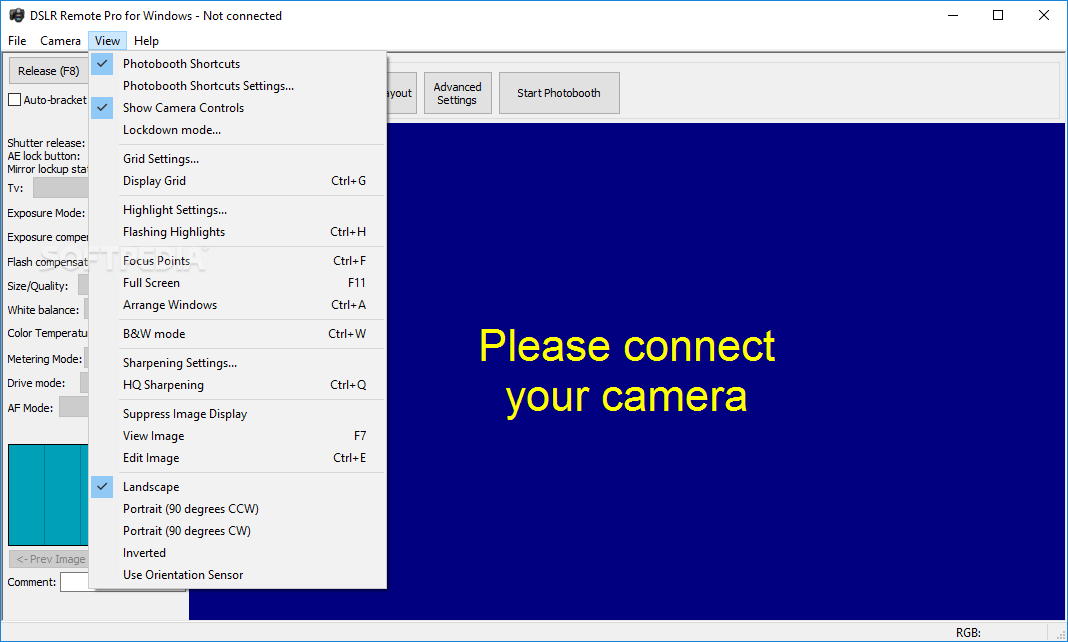1068x642 pixels.
Task: Click the Prev Image button
Action: pos(49,559)
